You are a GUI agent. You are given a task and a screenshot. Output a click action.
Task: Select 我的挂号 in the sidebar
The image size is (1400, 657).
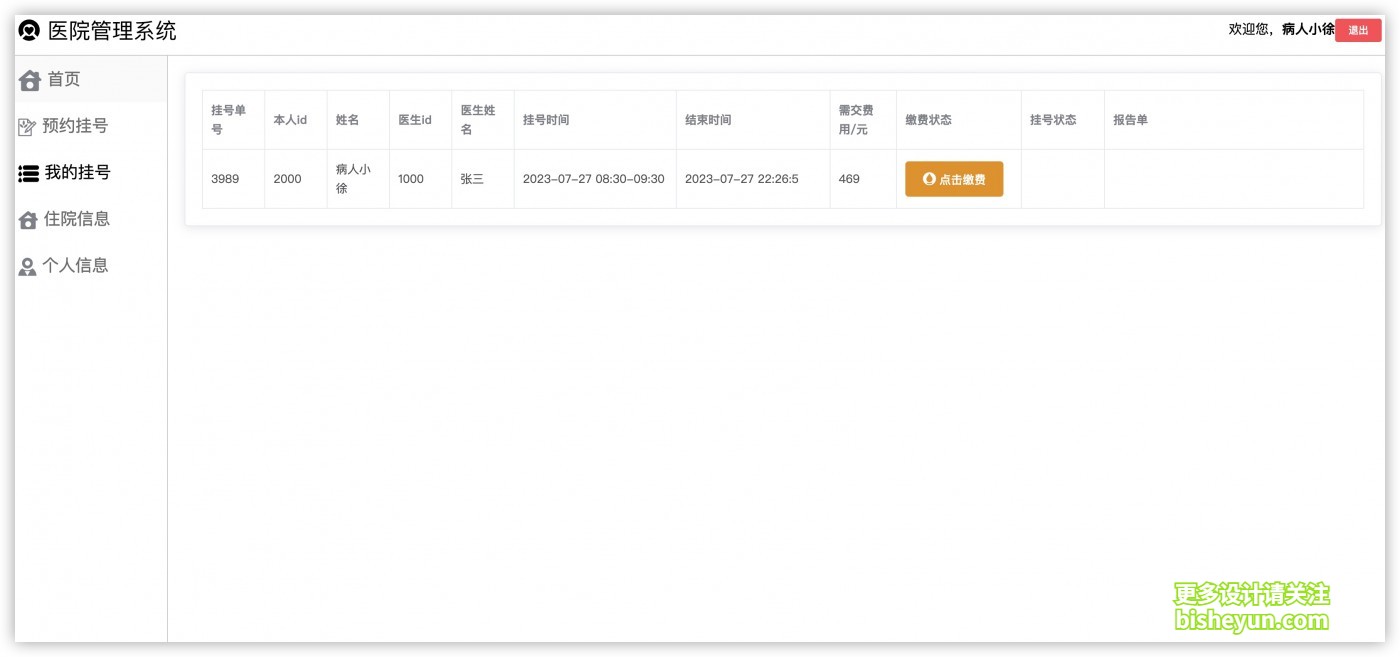[77, 172]
